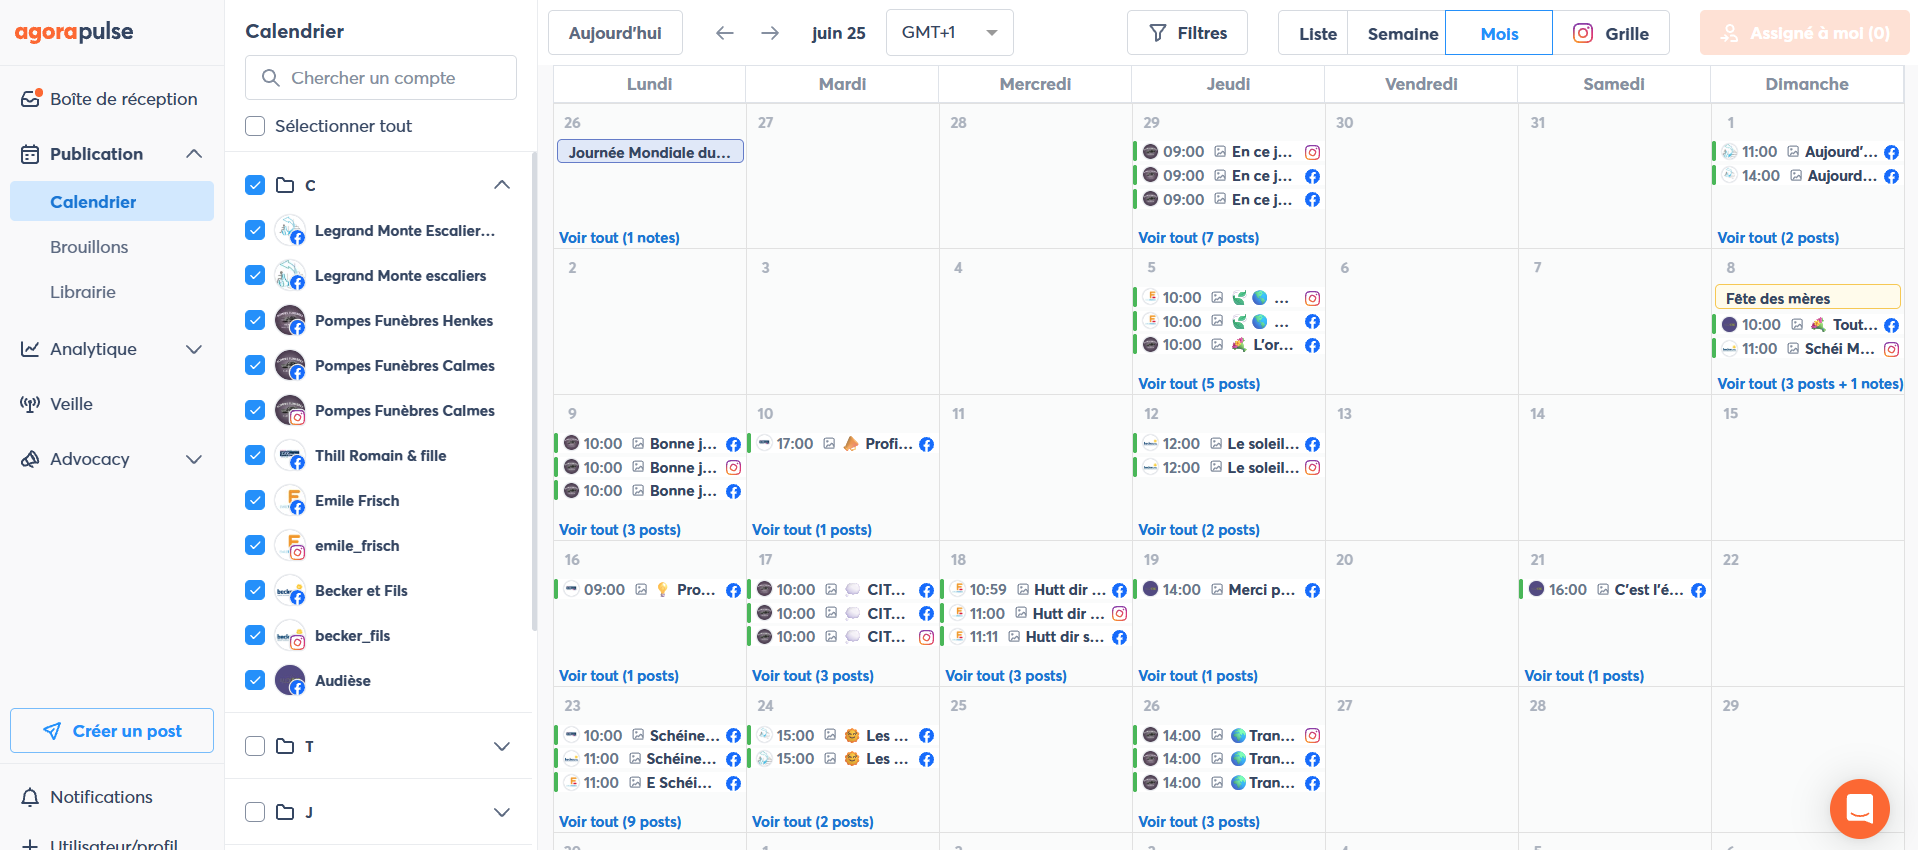Uncheck Legrand Monte escaliers checkbox
This screenshot has height=850, width=1918.
coord(255,275)
